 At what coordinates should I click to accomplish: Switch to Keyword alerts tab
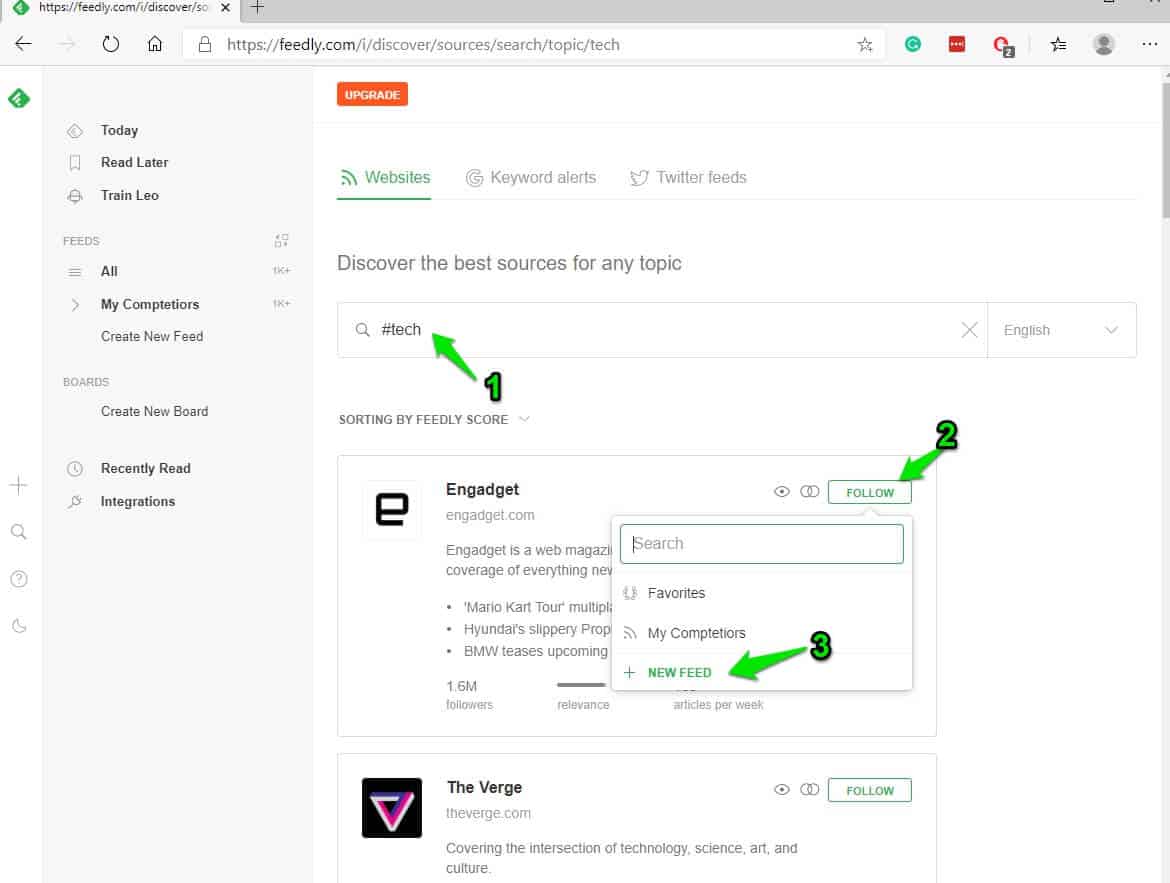pos(531,178)
